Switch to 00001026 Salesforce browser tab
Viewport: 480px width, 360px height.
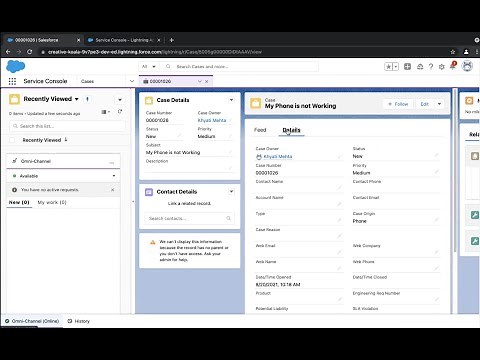[42, 40]
